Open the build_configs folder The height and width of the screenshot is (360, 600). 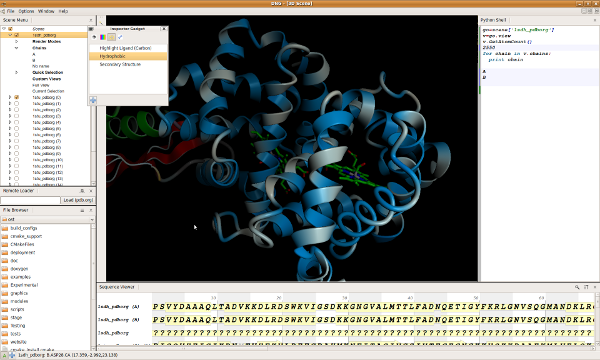24,228
